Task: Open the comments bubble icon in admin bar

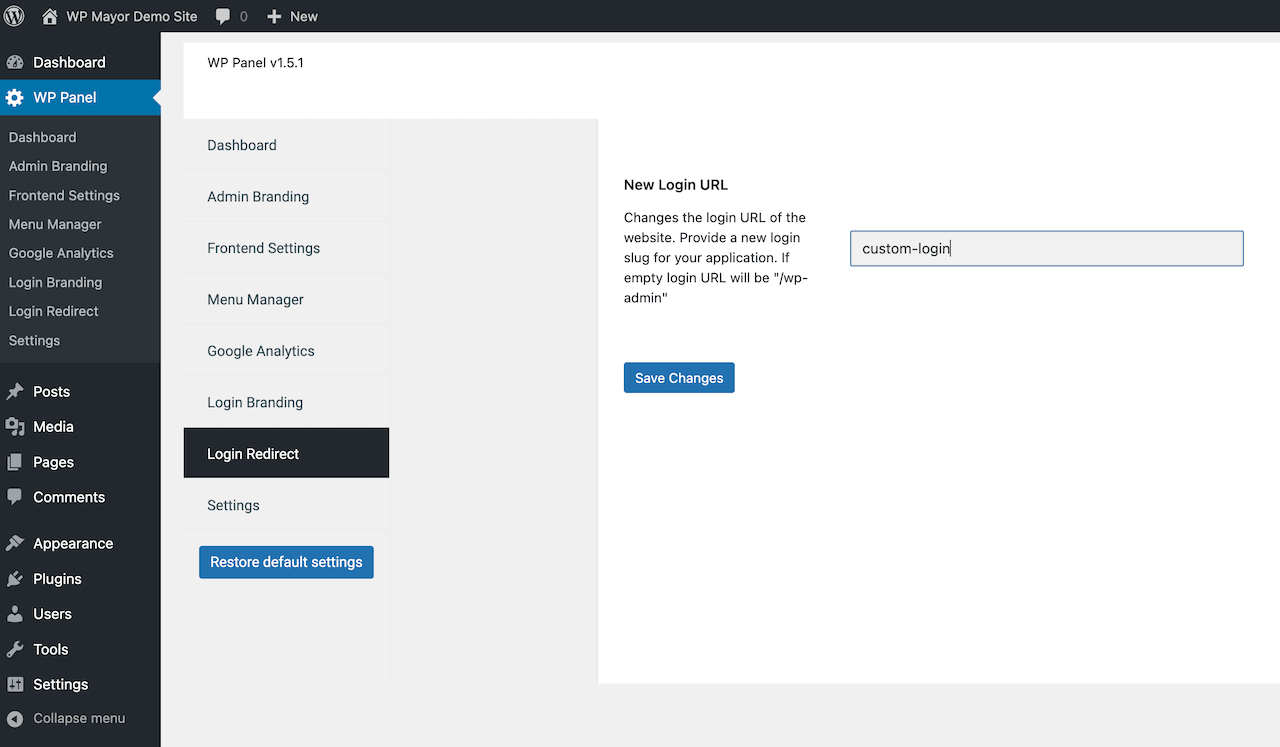Action: point(223,17)
